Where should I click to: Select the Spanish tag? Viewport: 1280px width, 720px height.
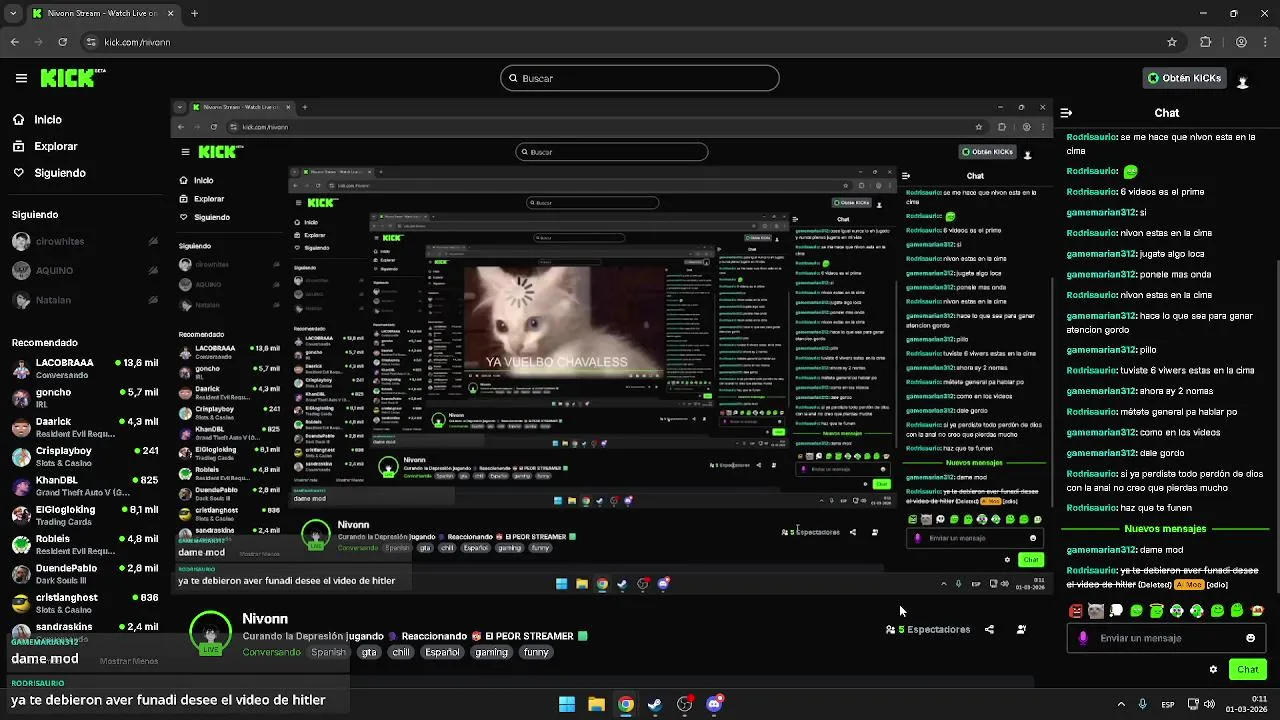pos(328,652)
